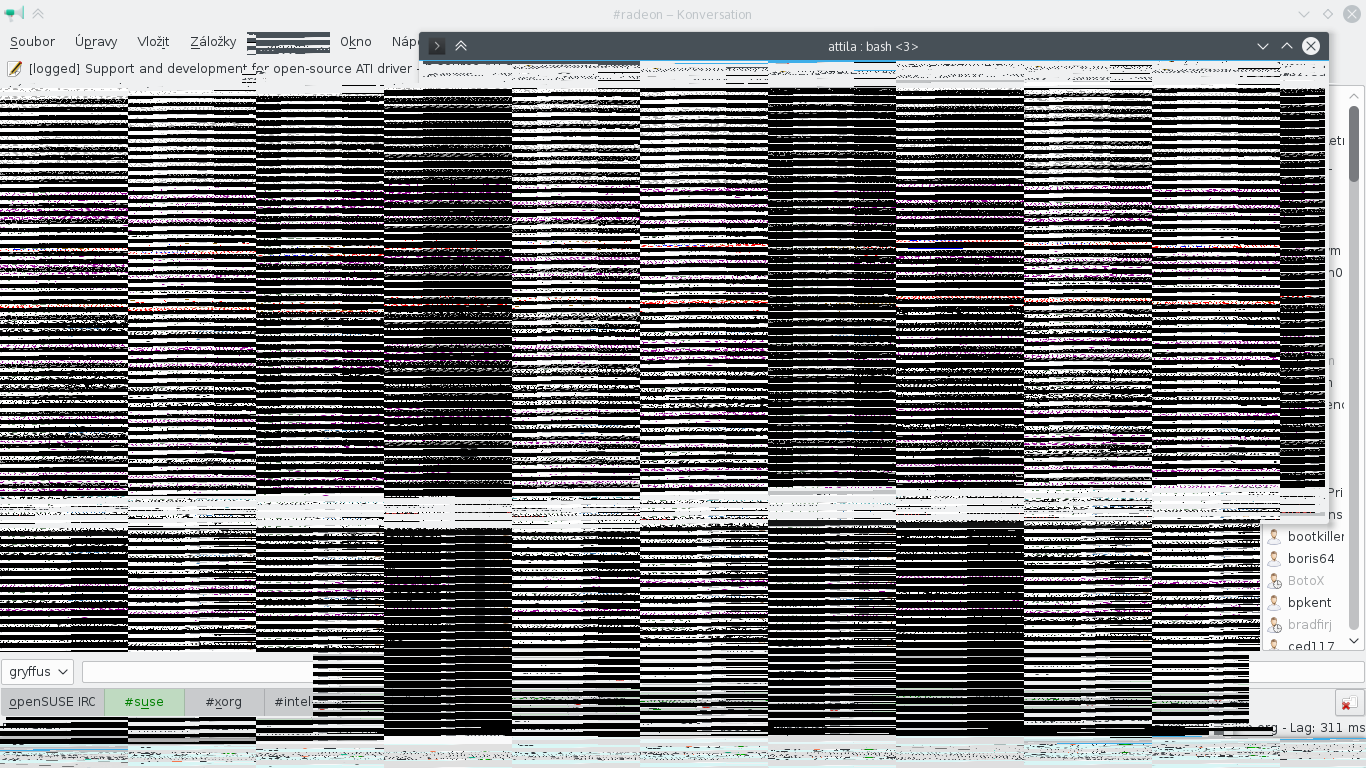
Task: Click the away-status icon next to bradfirj
Action: click(1274, 624)
